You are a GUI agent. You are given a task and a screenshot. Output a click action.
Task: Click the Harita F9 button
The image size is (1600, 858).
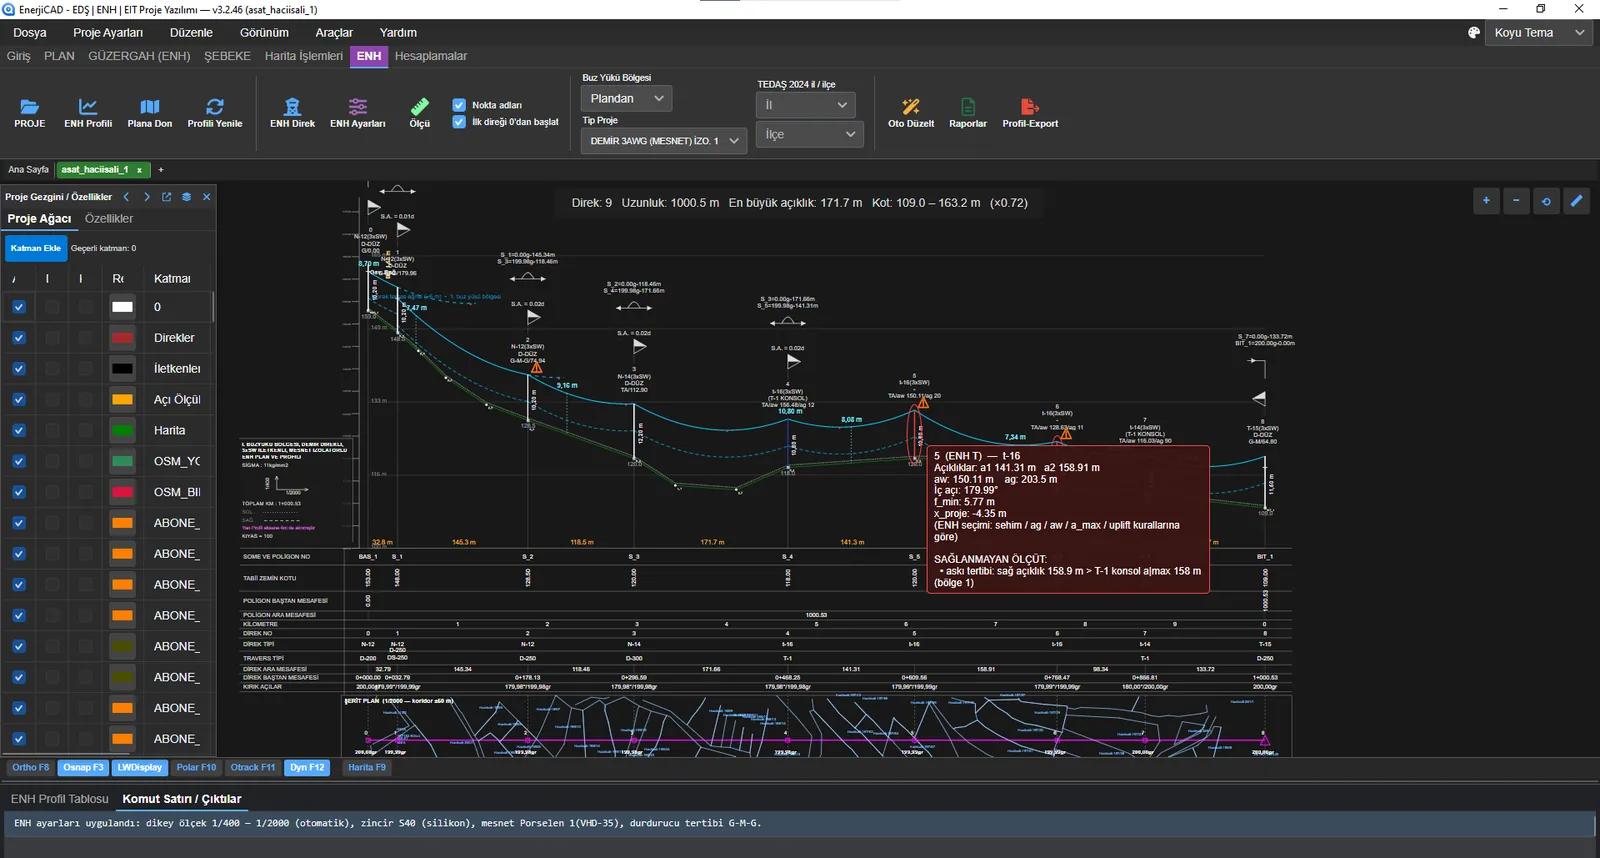[x=367, y=768]
